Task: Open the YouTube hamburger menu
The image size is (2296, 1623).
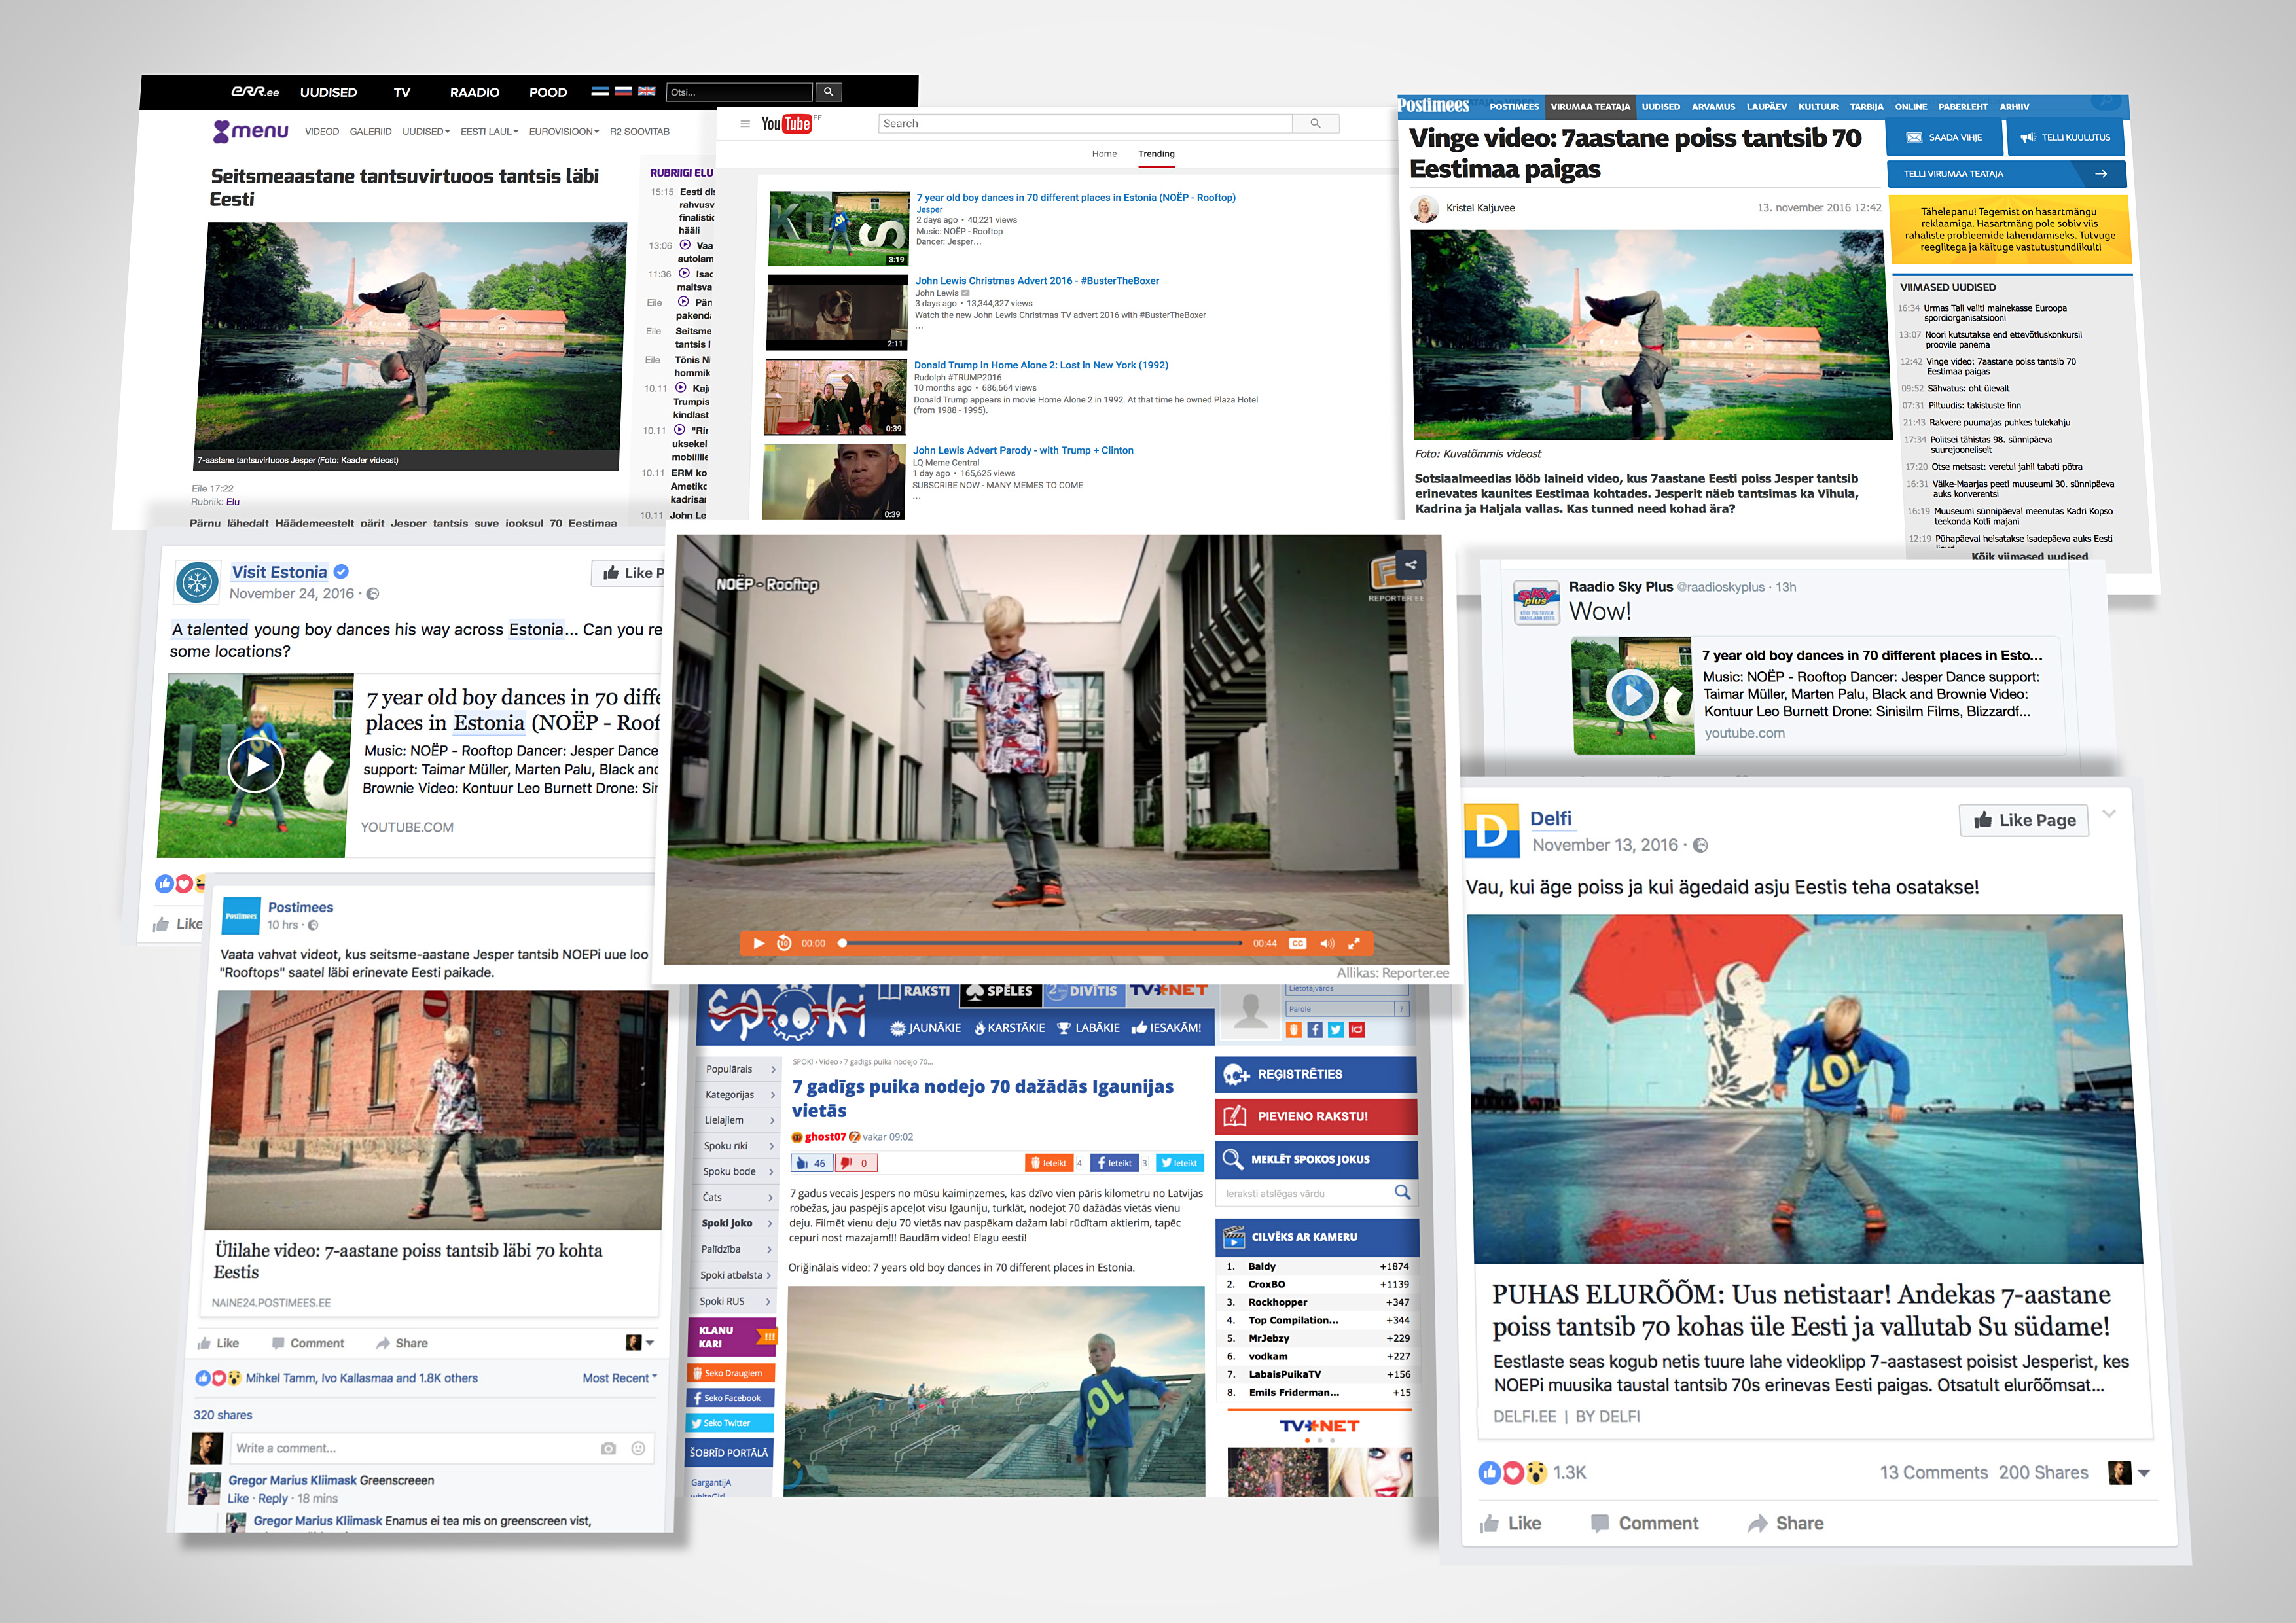Action: [x=744, y=124]
